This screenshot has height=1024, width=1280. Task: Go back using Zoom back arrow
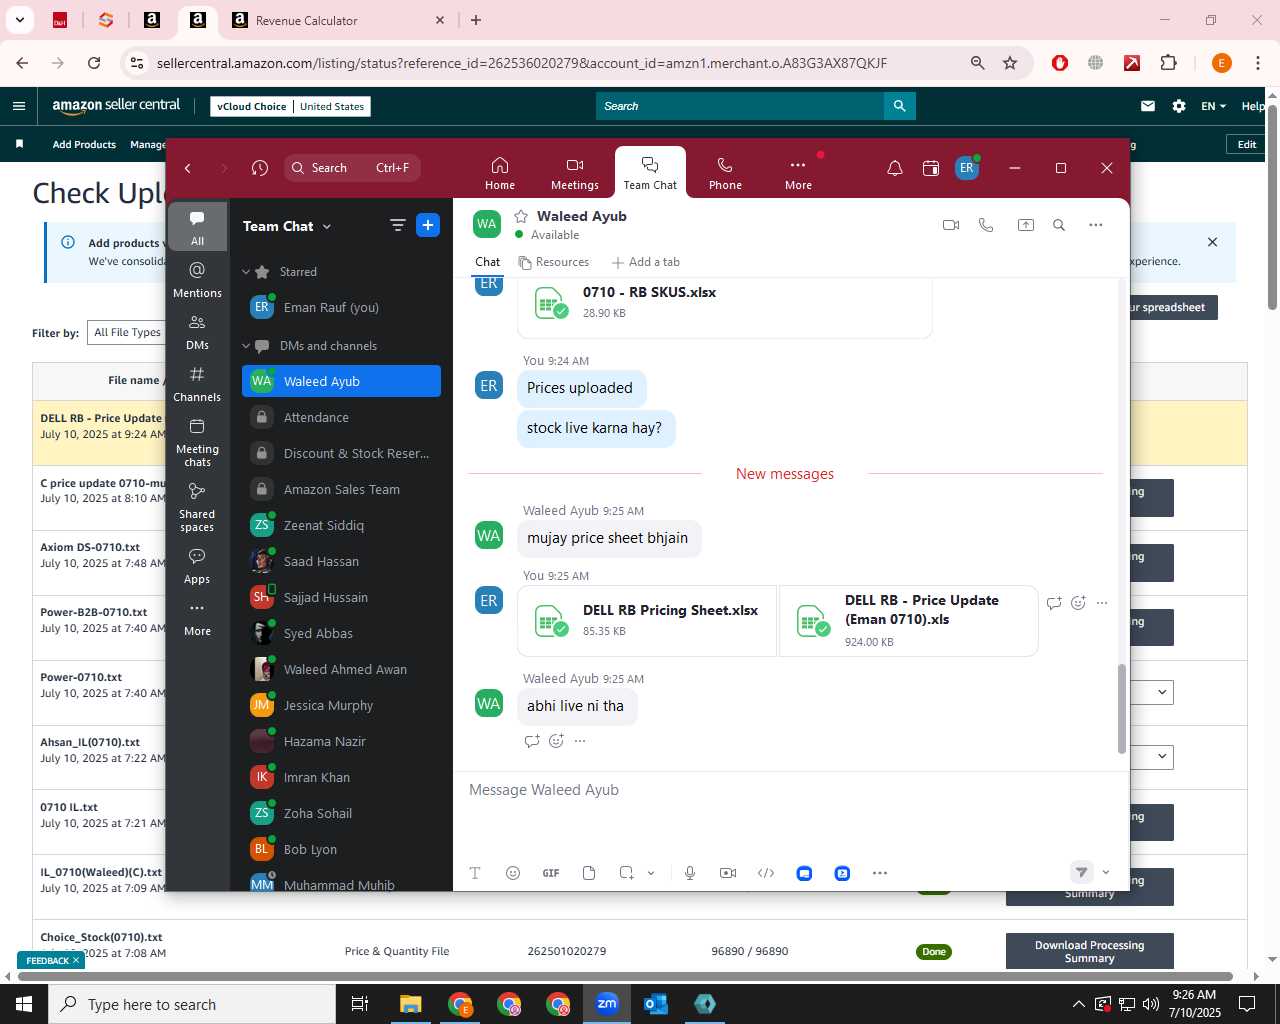point(188,168)
